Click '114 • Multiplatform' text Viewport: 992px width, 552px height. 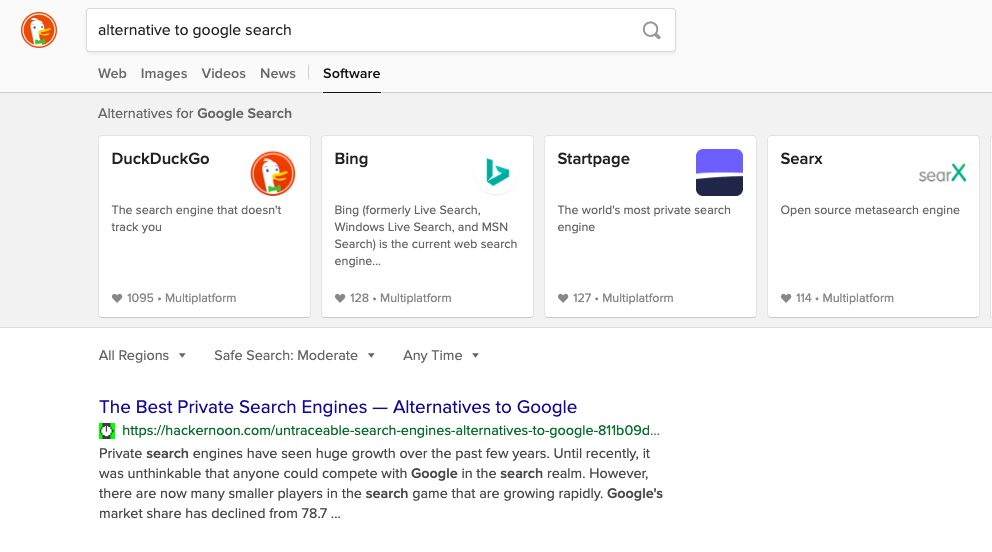pos(845,298)
